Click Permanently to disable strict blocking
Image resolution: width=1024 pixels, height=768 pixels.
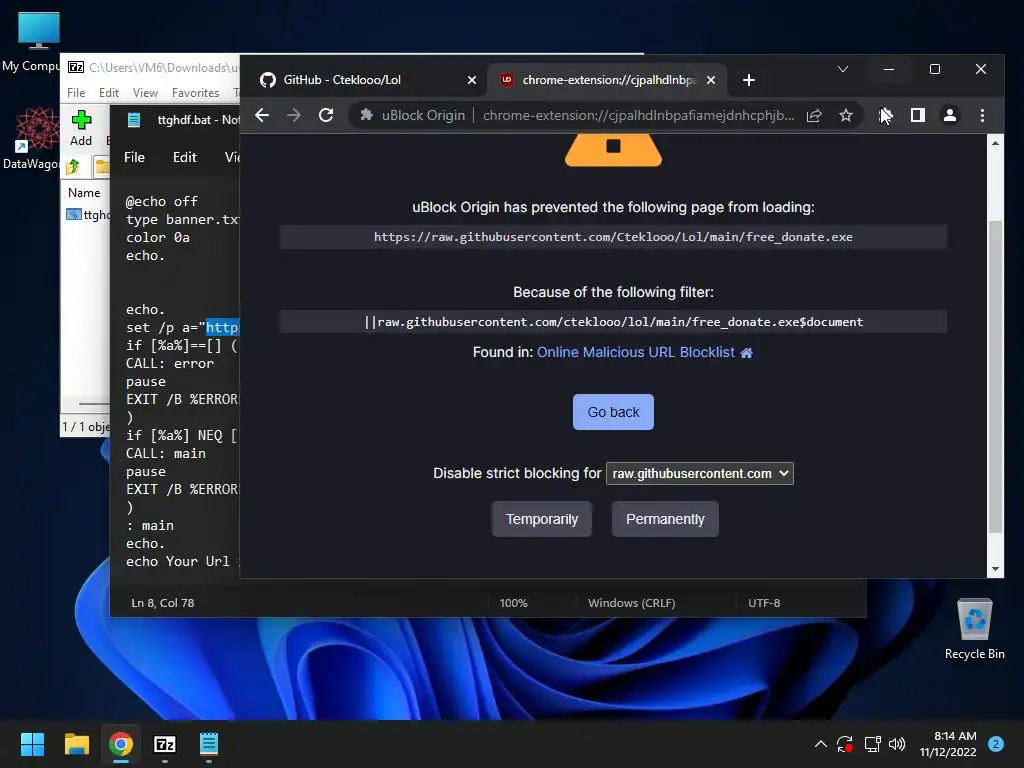665,519
